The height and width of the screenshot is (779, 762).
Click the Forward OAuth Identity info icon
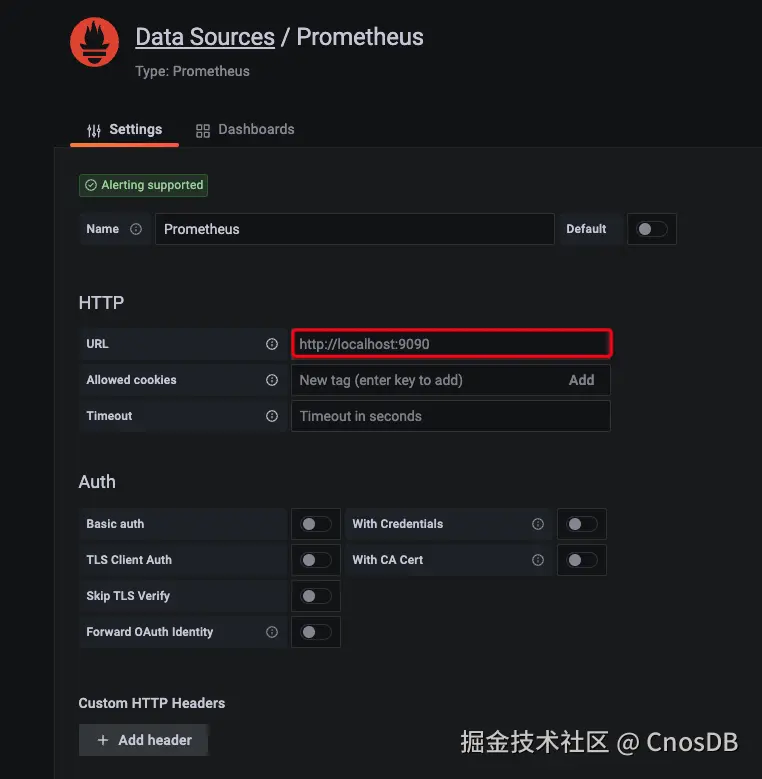click(x=272, y=632)
